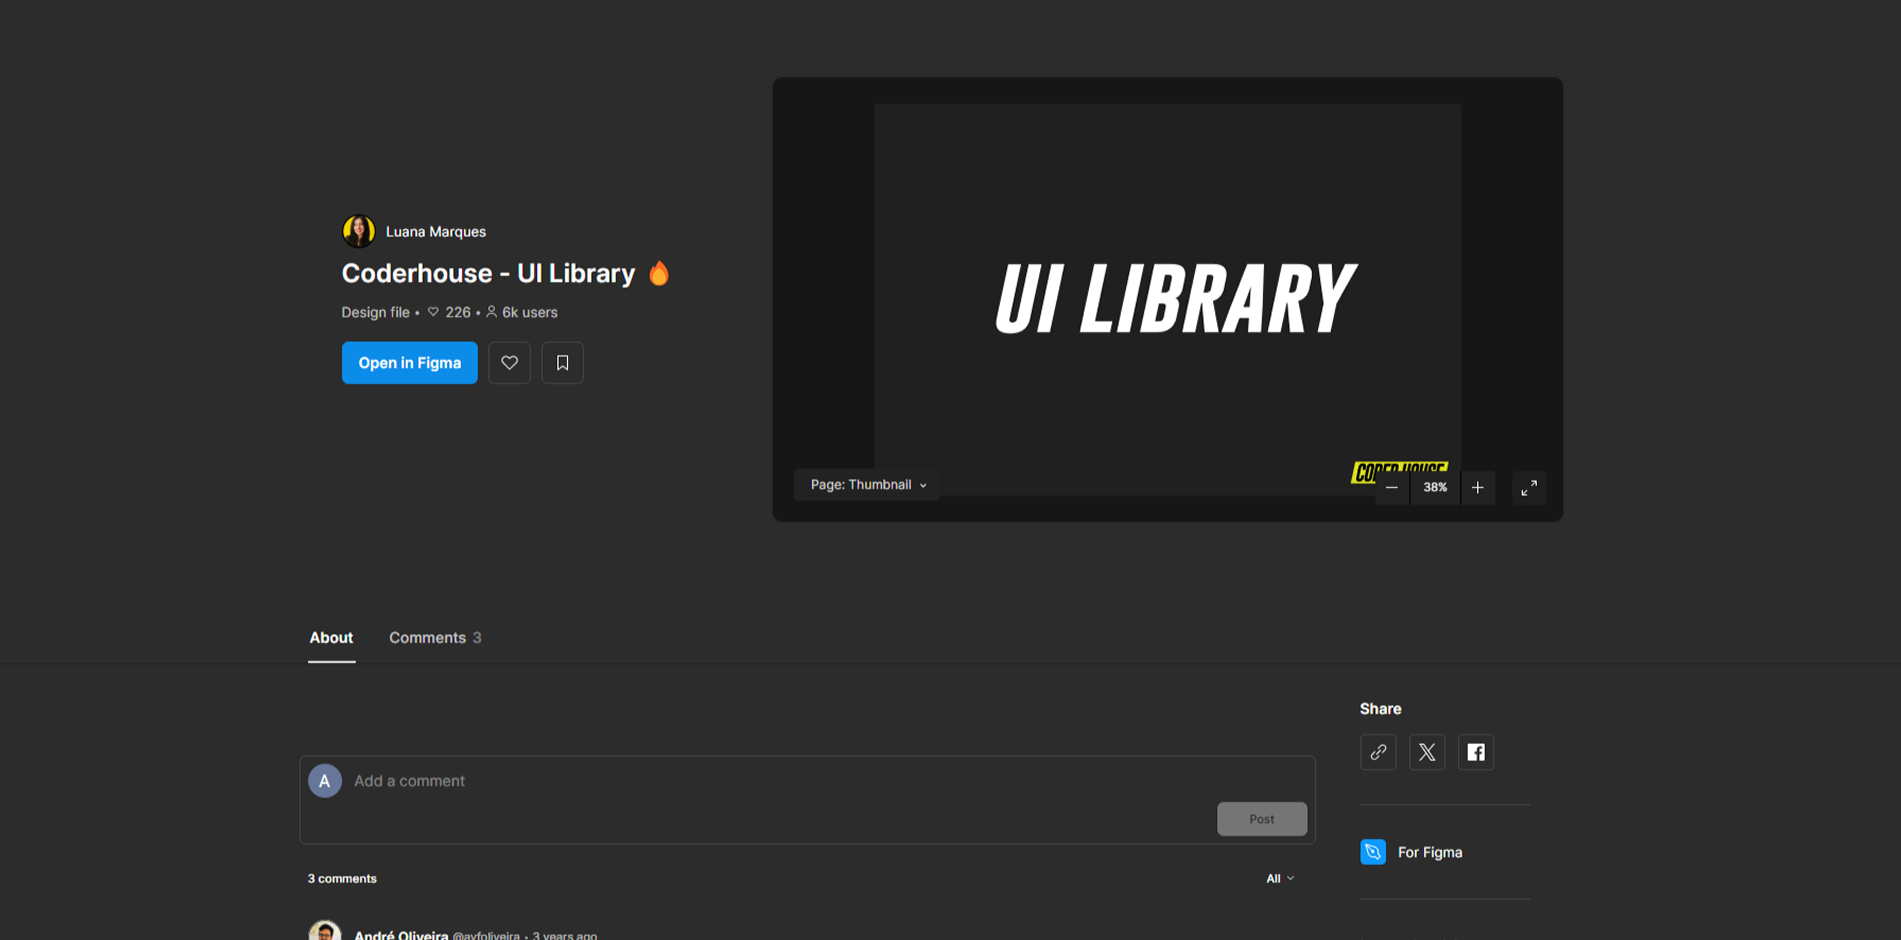Click the Coder House logo in preview
This screenshot has height=940, width=1901.
pos(1399,472)
